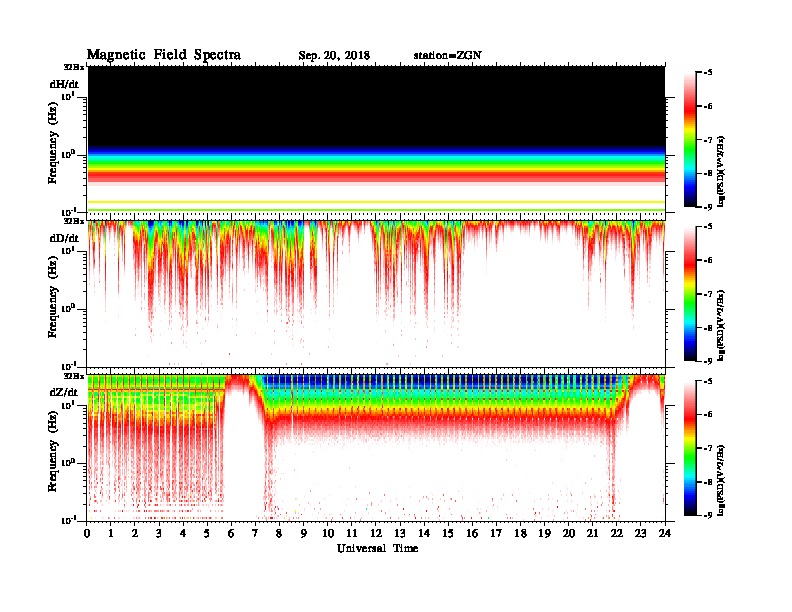This screenshot has width=792, height=612.
Task: Click hour tick label 14 on time axis
Action: (x=424, y=533)
